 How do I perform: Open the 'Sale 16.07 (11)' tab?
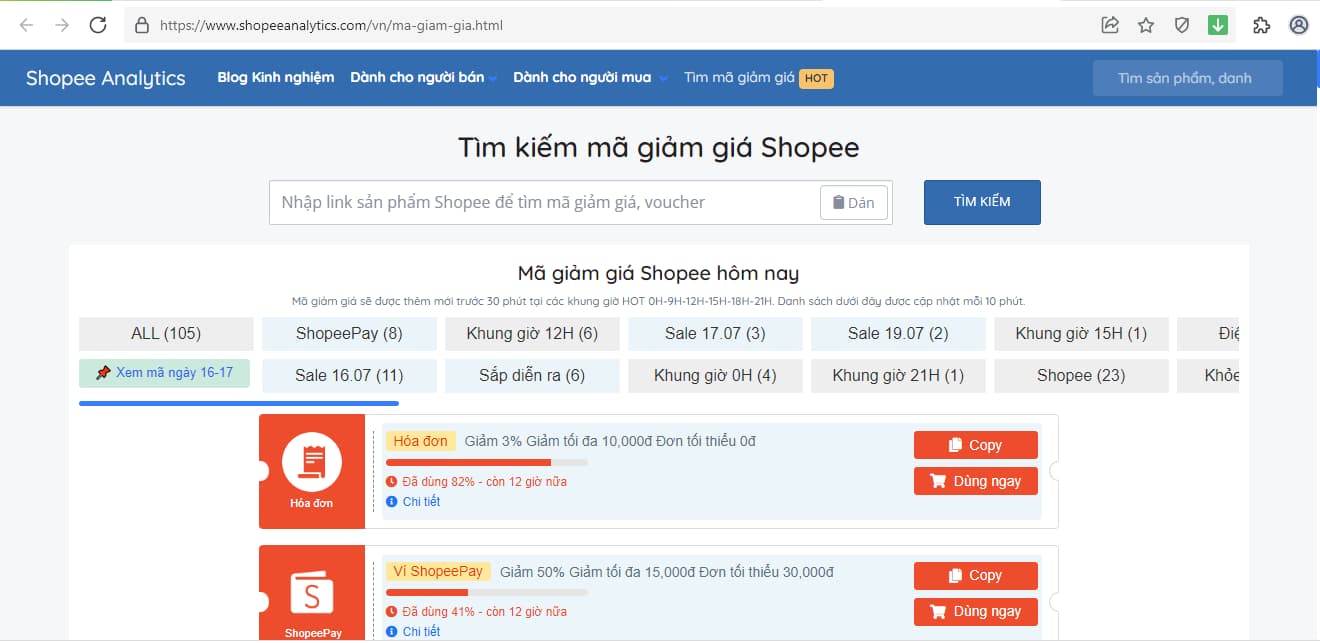tap(349, 376)
